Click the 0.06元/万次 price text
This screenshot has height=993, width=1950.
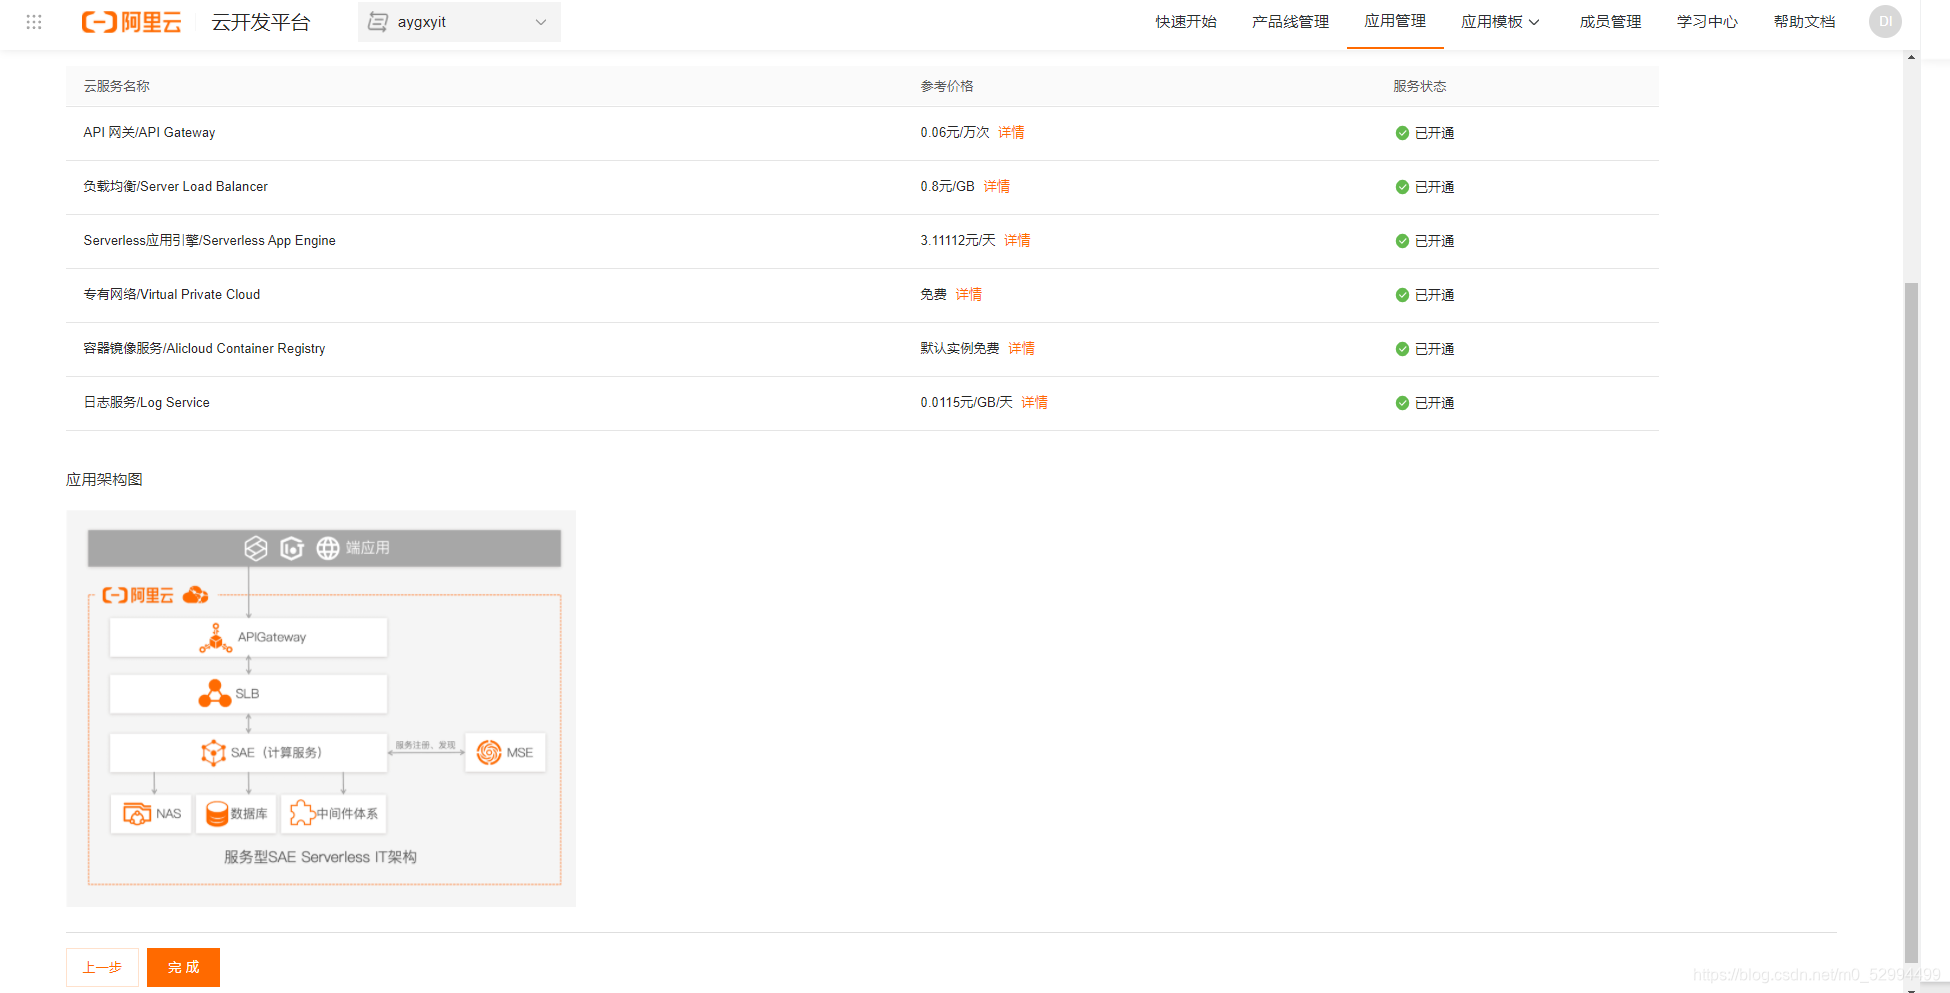coord(955,132)
